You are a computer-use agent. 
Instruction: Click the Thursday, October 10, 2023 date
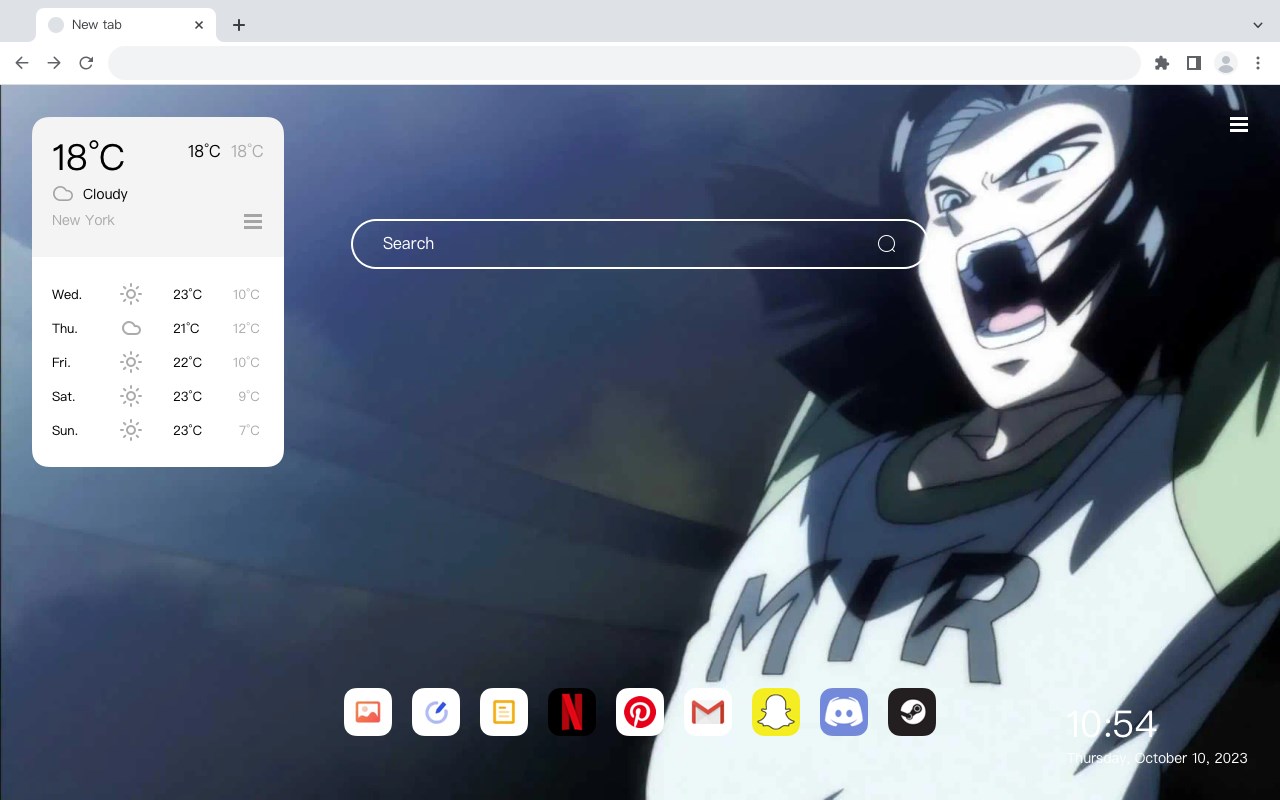1157,758
